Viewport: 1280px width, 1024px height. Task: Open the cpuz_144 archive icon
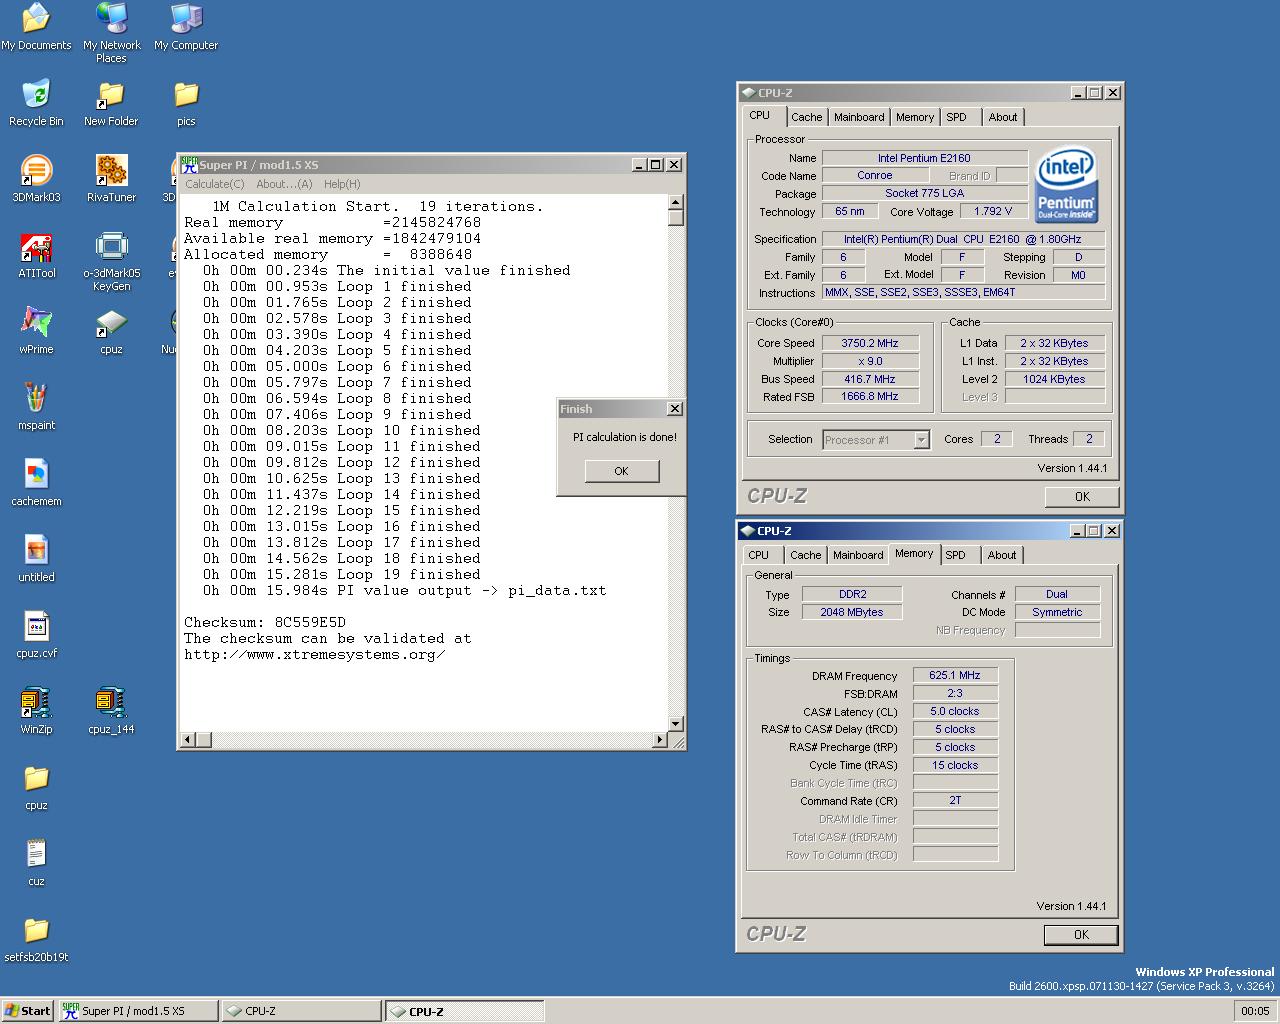[x=111, y=711]
